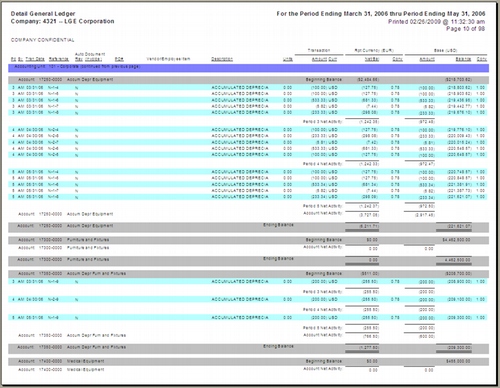Select the 'Rpt Currency (EUR)' group header
The image size is (500, 388).
tap(374, 50)
